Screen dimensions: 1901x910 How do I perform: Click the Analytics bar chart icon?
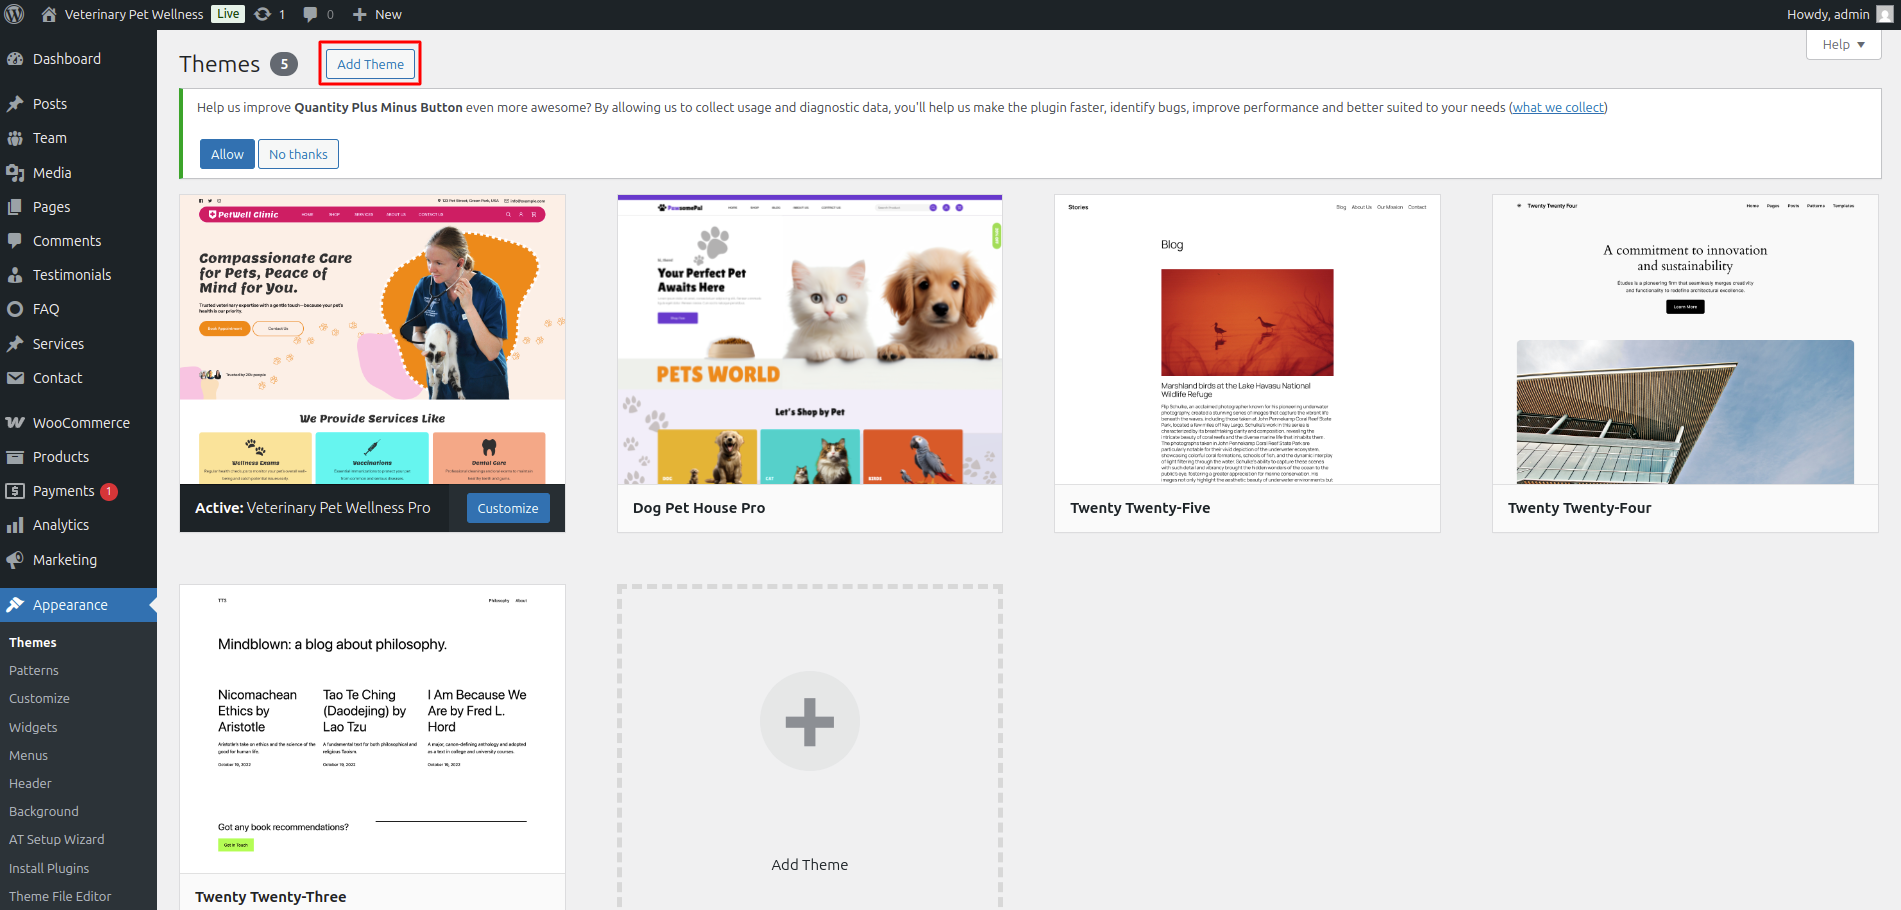point(15,525)
